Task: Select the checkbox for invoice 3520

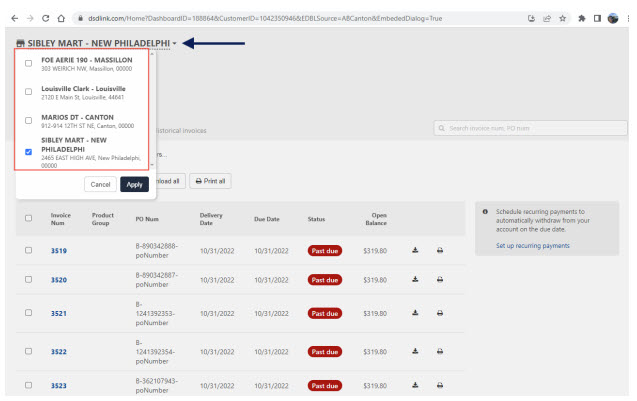Action: pyautogui.click(x=28, y=280)
